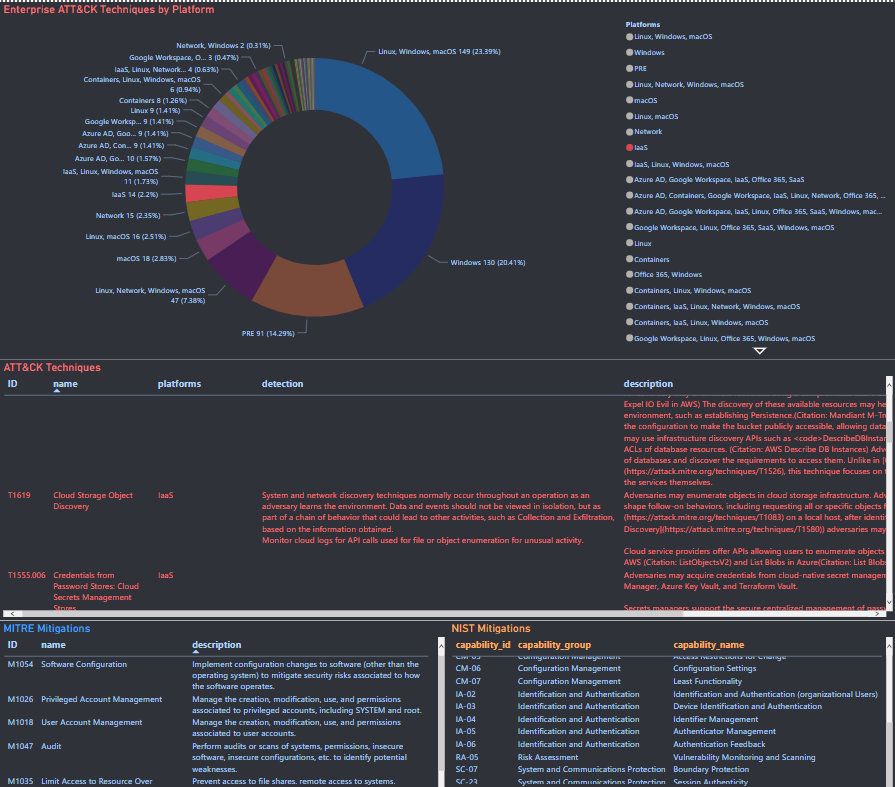Select NIST row IA-05 Authenticator Management
Screen dimensions: 895x787
click(668, 732)
